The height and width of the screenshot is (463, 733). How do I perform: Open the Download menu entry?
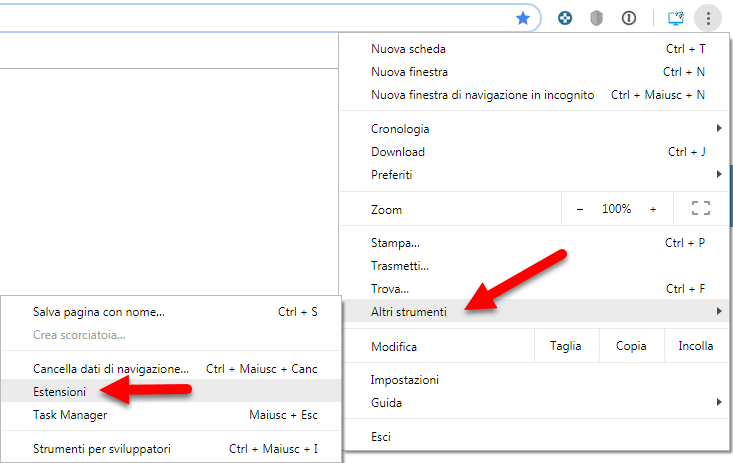534,152
